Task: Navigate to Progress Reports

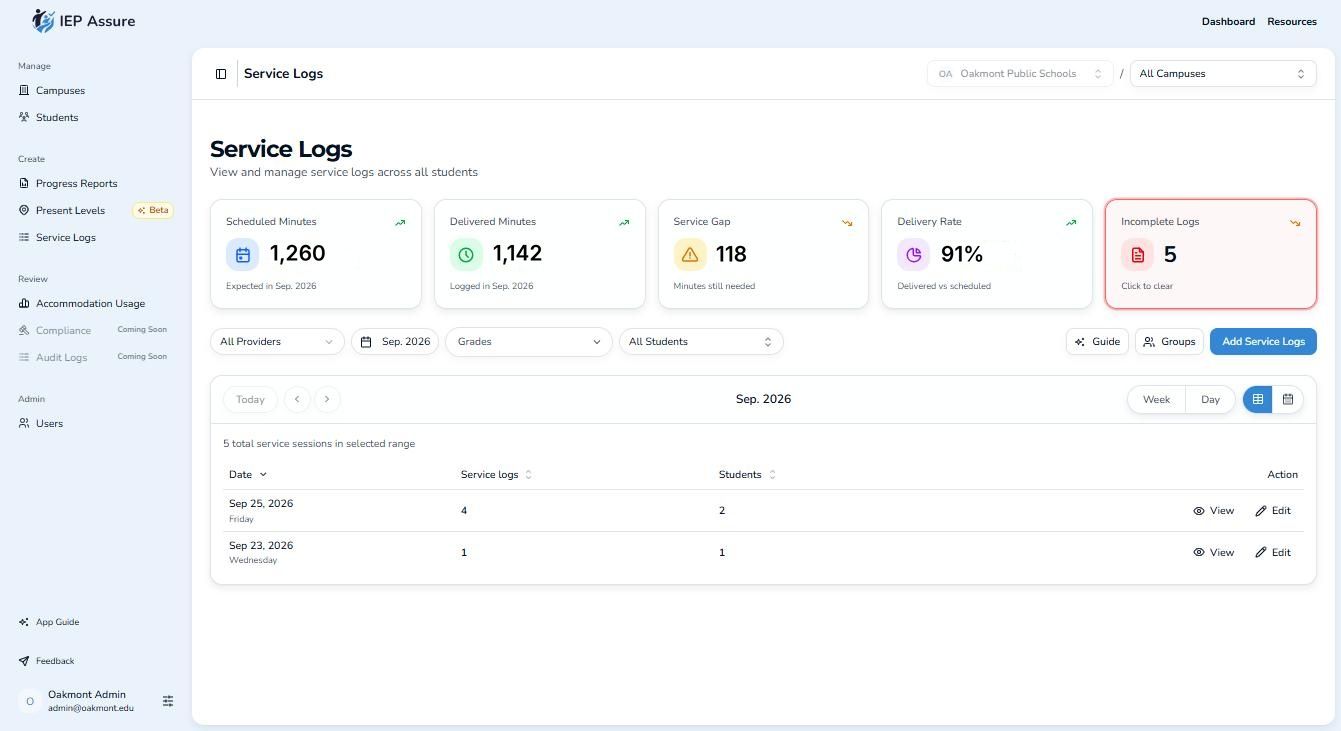Action: click(76, 184)
